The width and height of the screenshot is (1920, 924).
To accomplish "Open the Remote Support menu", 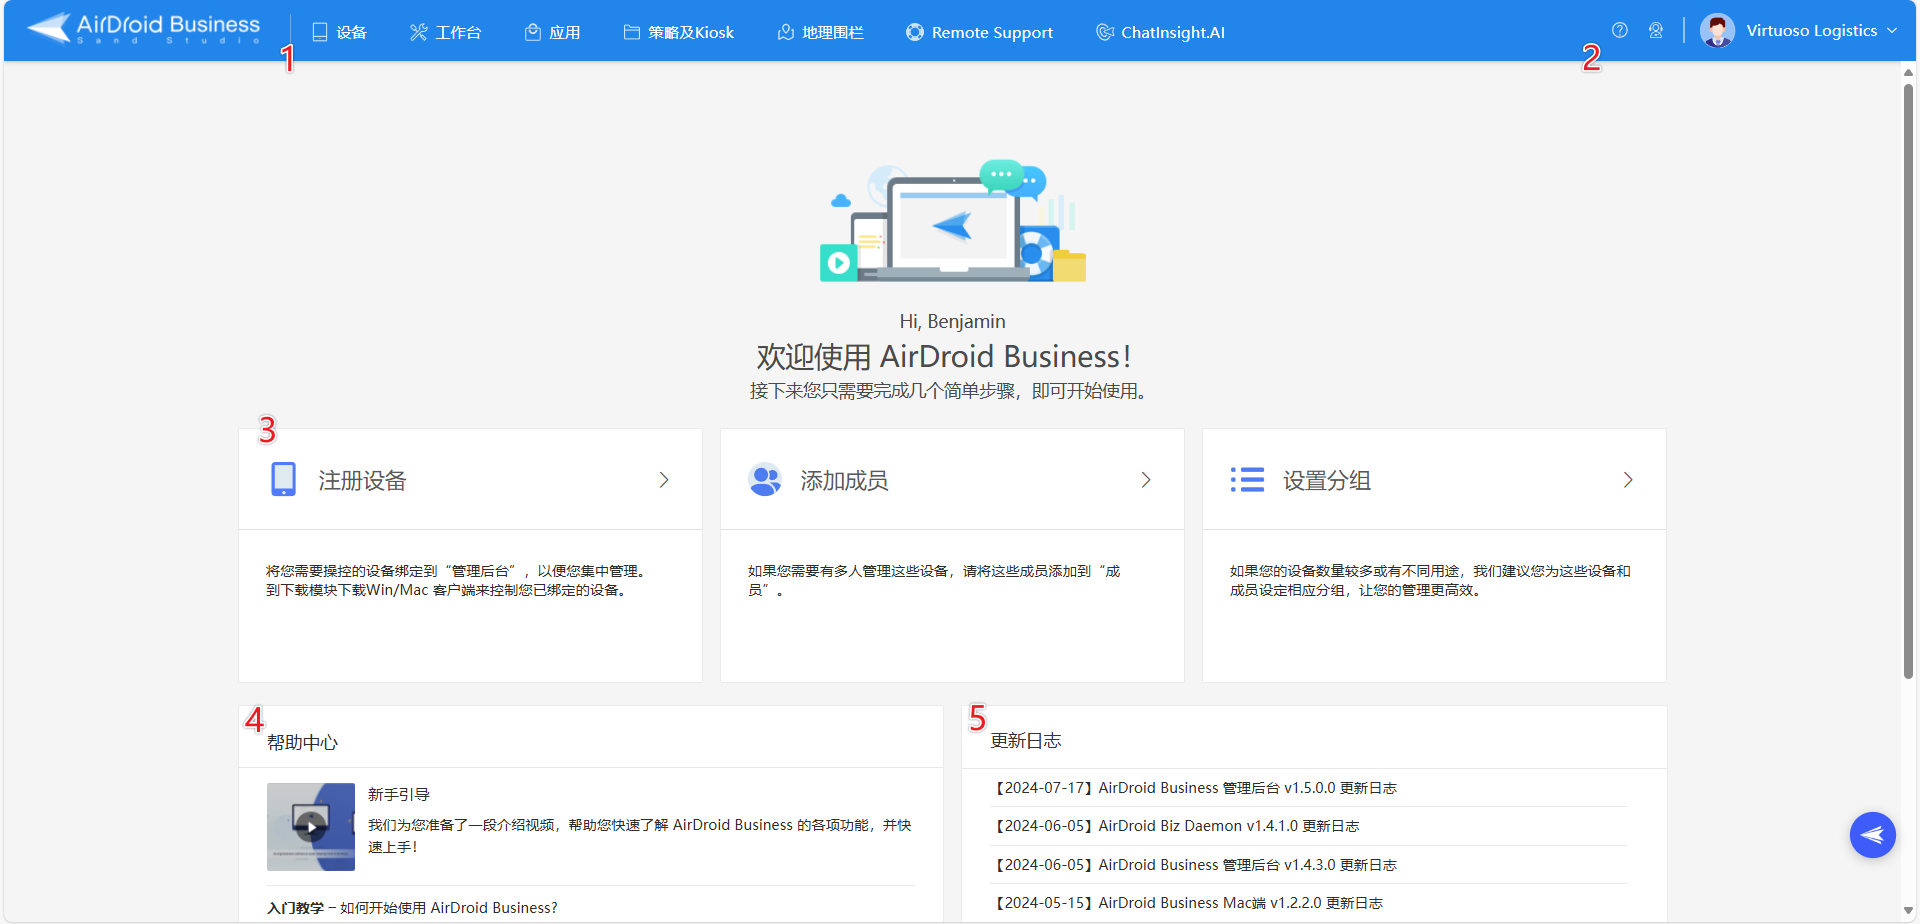I will coord(980,32).
